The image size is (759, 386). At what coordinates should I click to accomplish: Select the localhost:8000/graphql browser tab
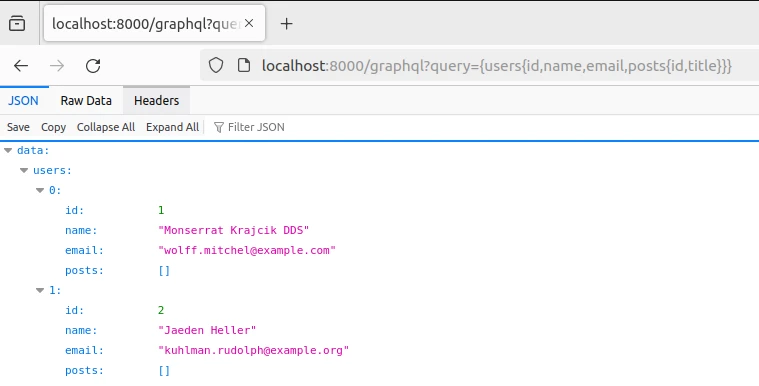point(154,23)
